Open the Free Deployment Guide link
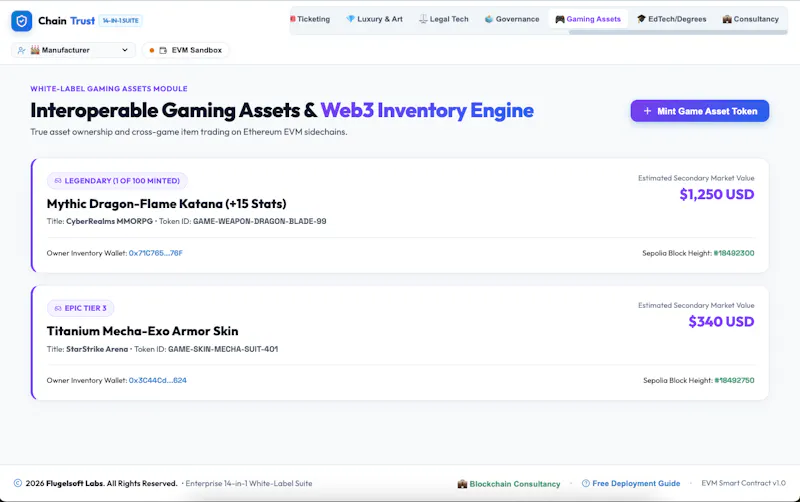Viewport: 800px width, 502px height. (x=631, y=483)
